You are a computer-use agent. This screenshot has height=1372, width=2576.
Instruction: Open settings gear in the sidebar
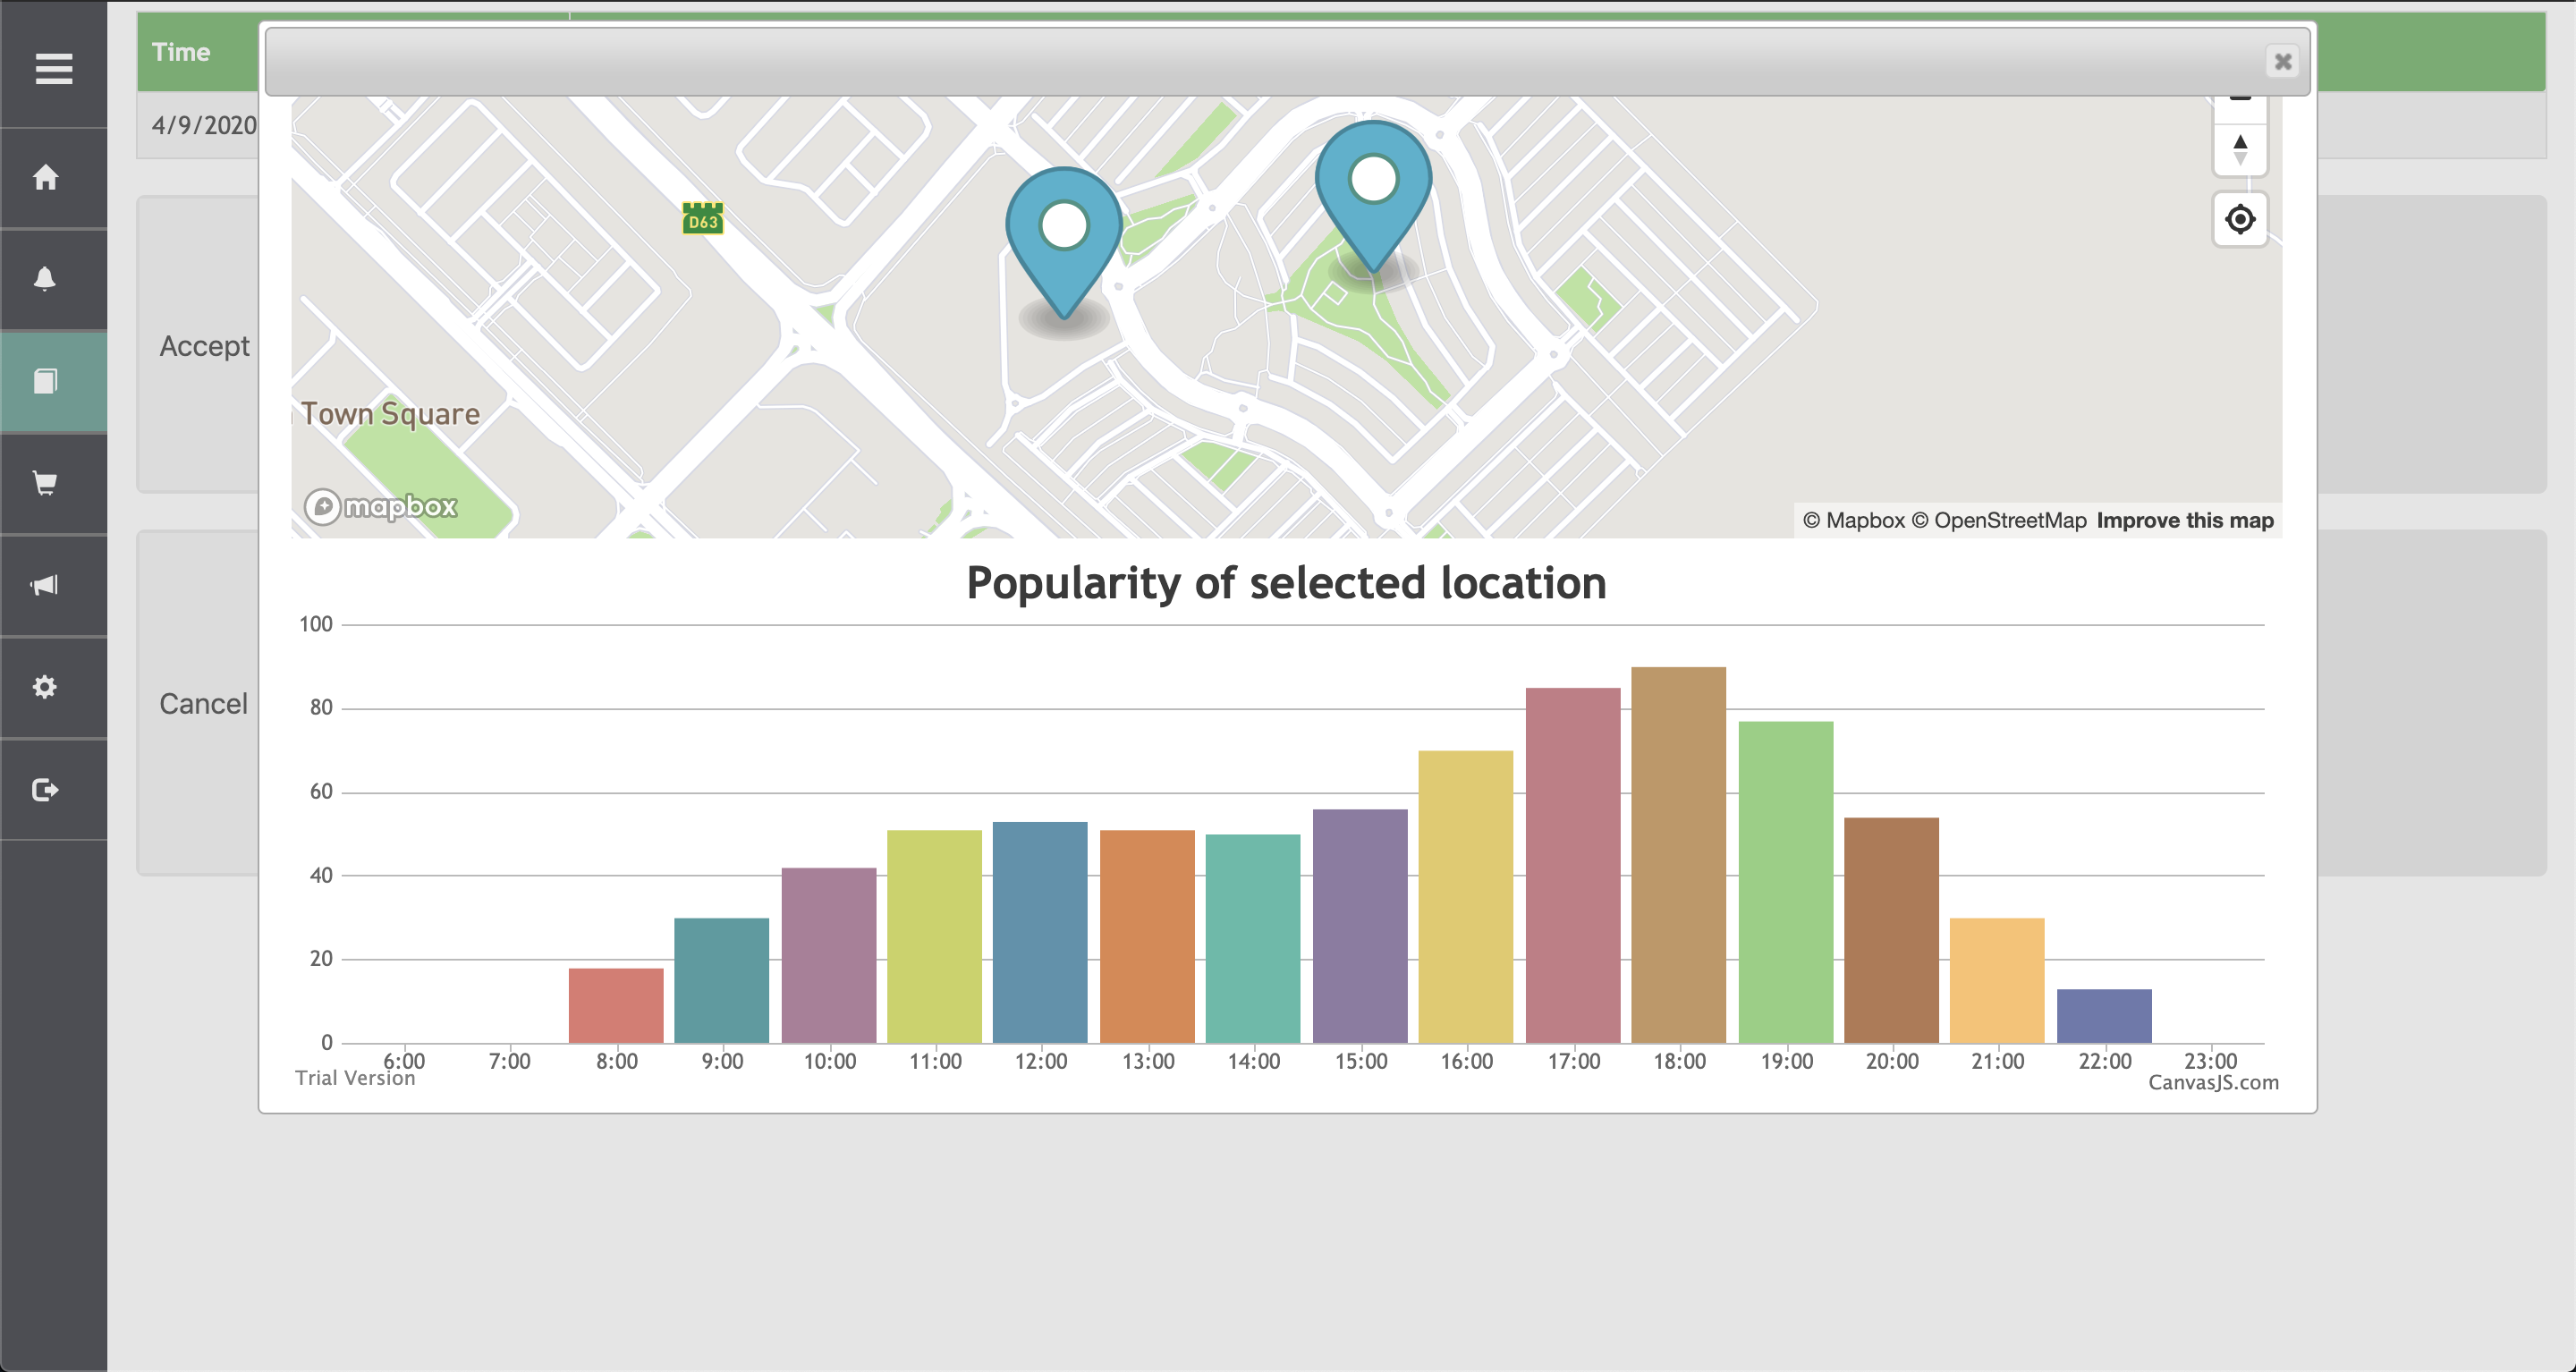[x=45, y=687]
